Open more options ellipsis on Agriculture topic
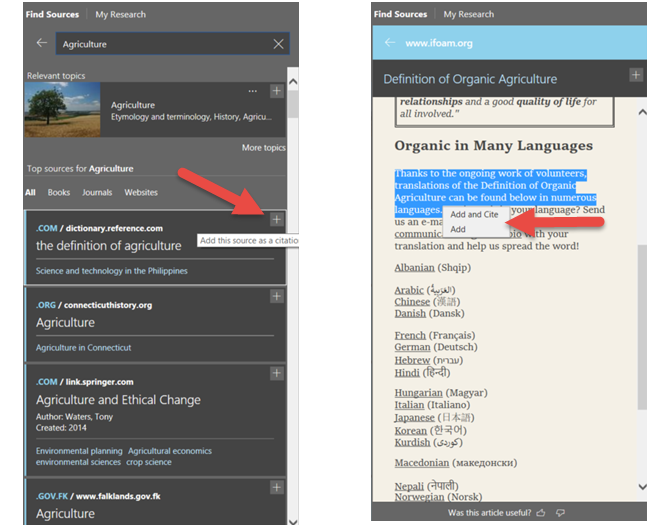 (x=253, y=91)
